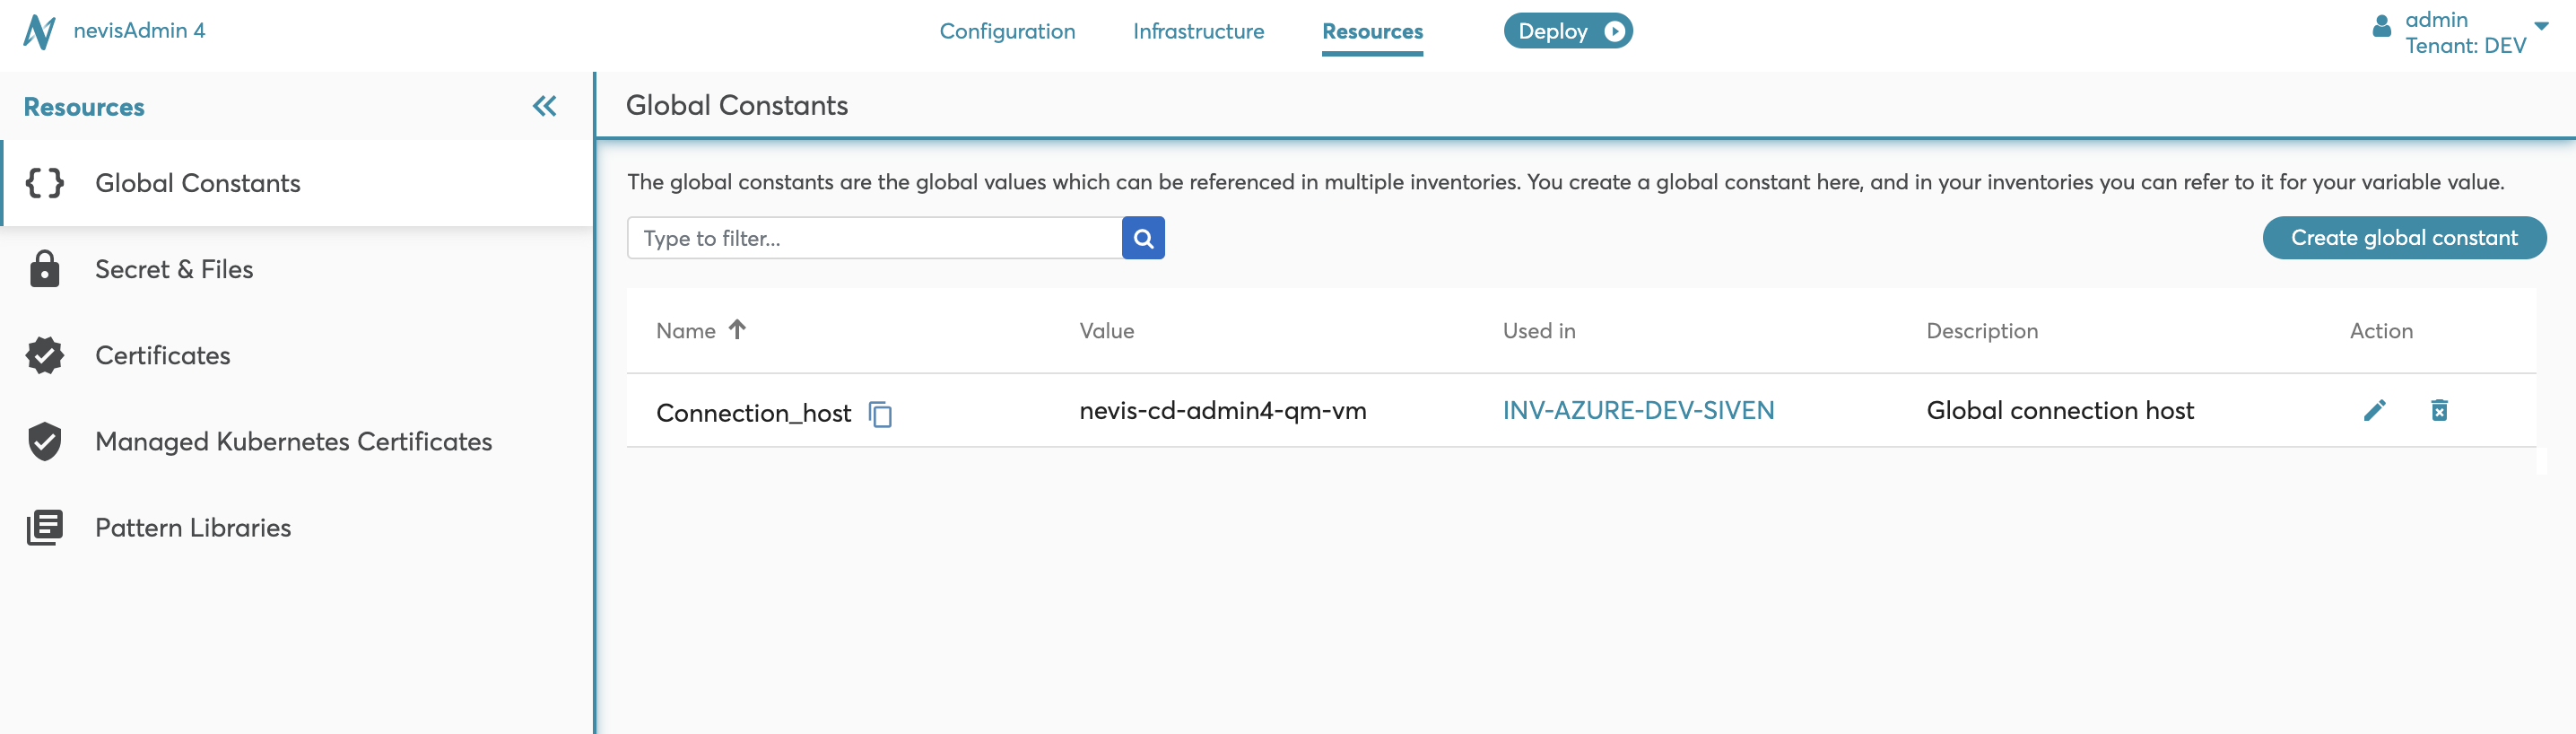Image resolution: width=2576 pixels, height=734 pixels.
Task: Click Create global constant button
Action: click(2403, 238)
